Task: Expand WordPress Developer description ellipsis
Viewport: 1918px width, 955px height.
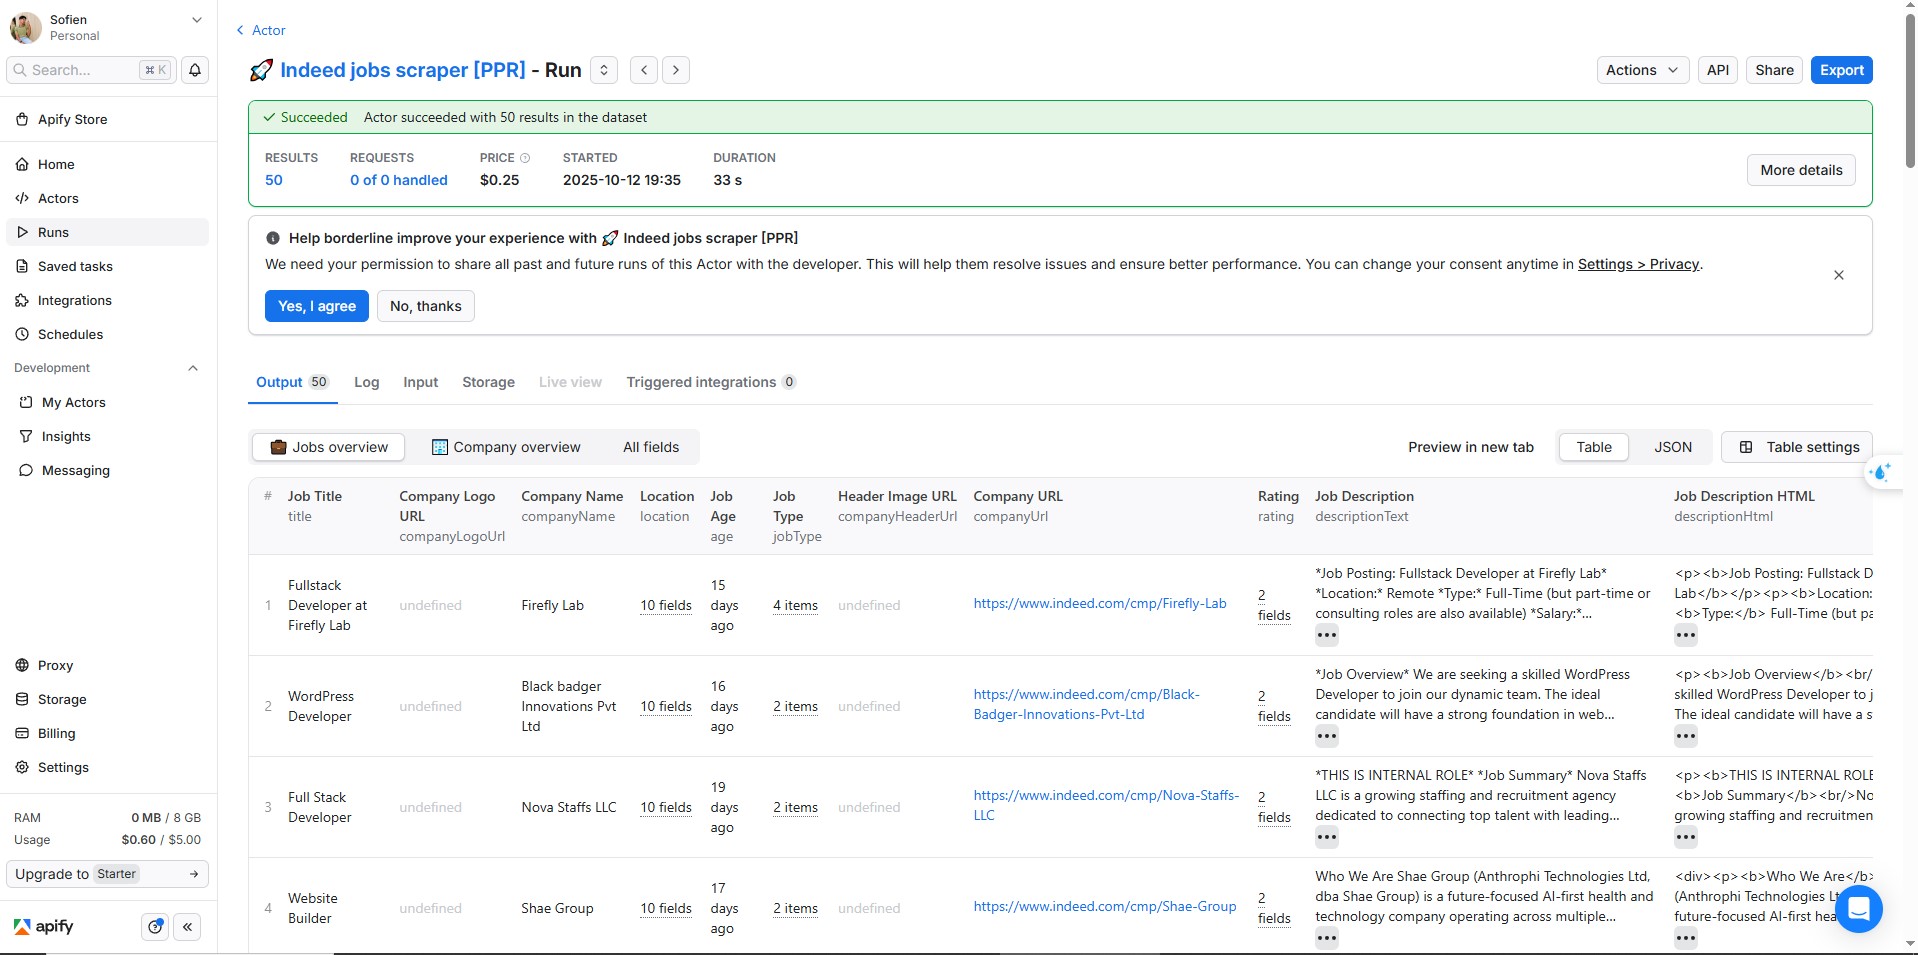Action: point(1326,736)
